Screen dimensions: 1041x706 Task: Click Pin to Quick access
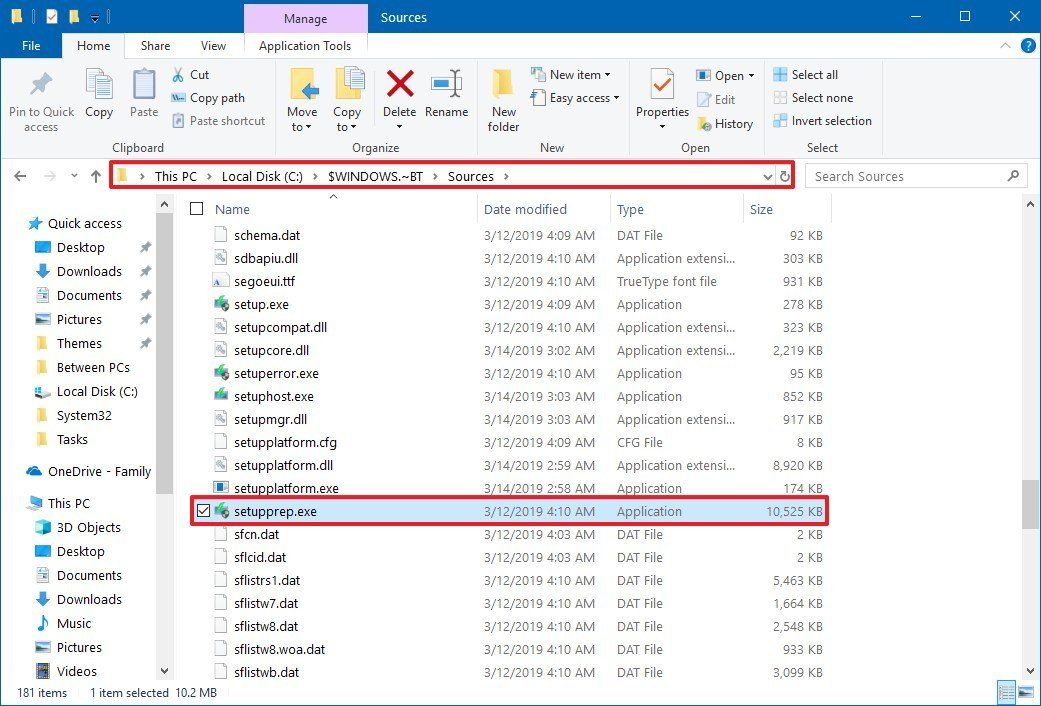coord(40,97)
